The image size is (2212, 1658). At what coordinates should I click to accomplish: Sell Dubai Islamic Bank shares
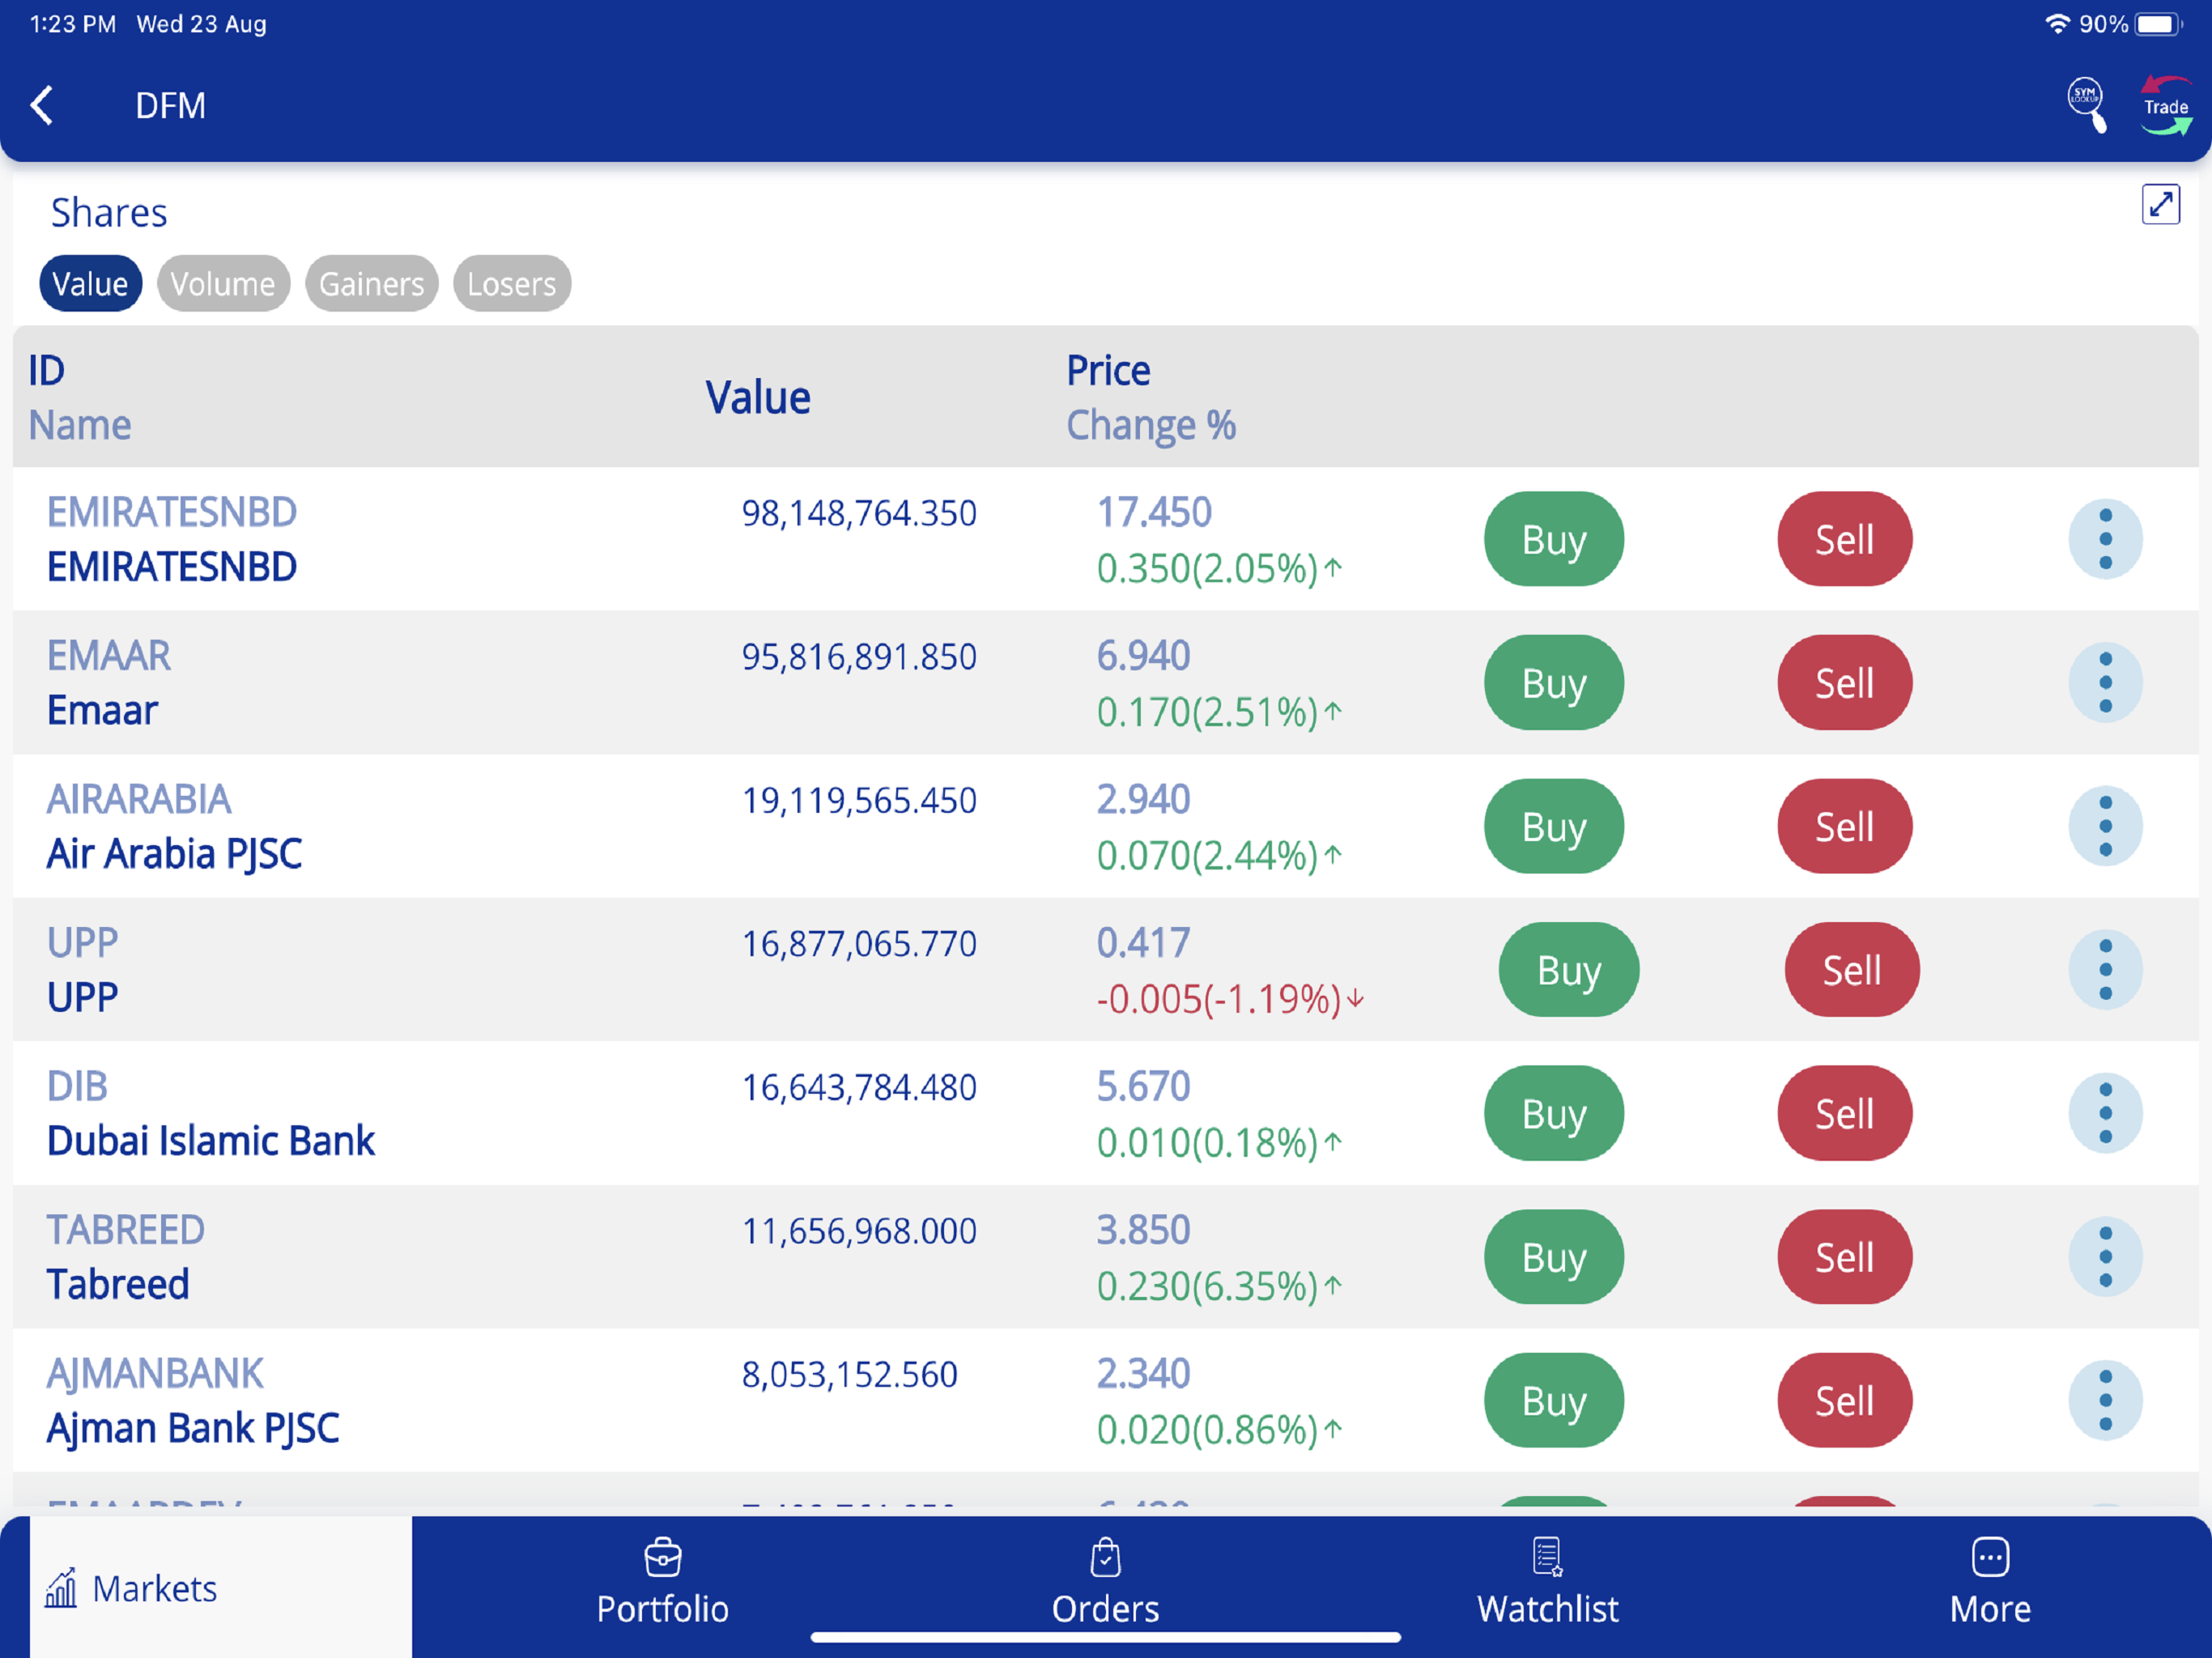pos(1844,1113)
